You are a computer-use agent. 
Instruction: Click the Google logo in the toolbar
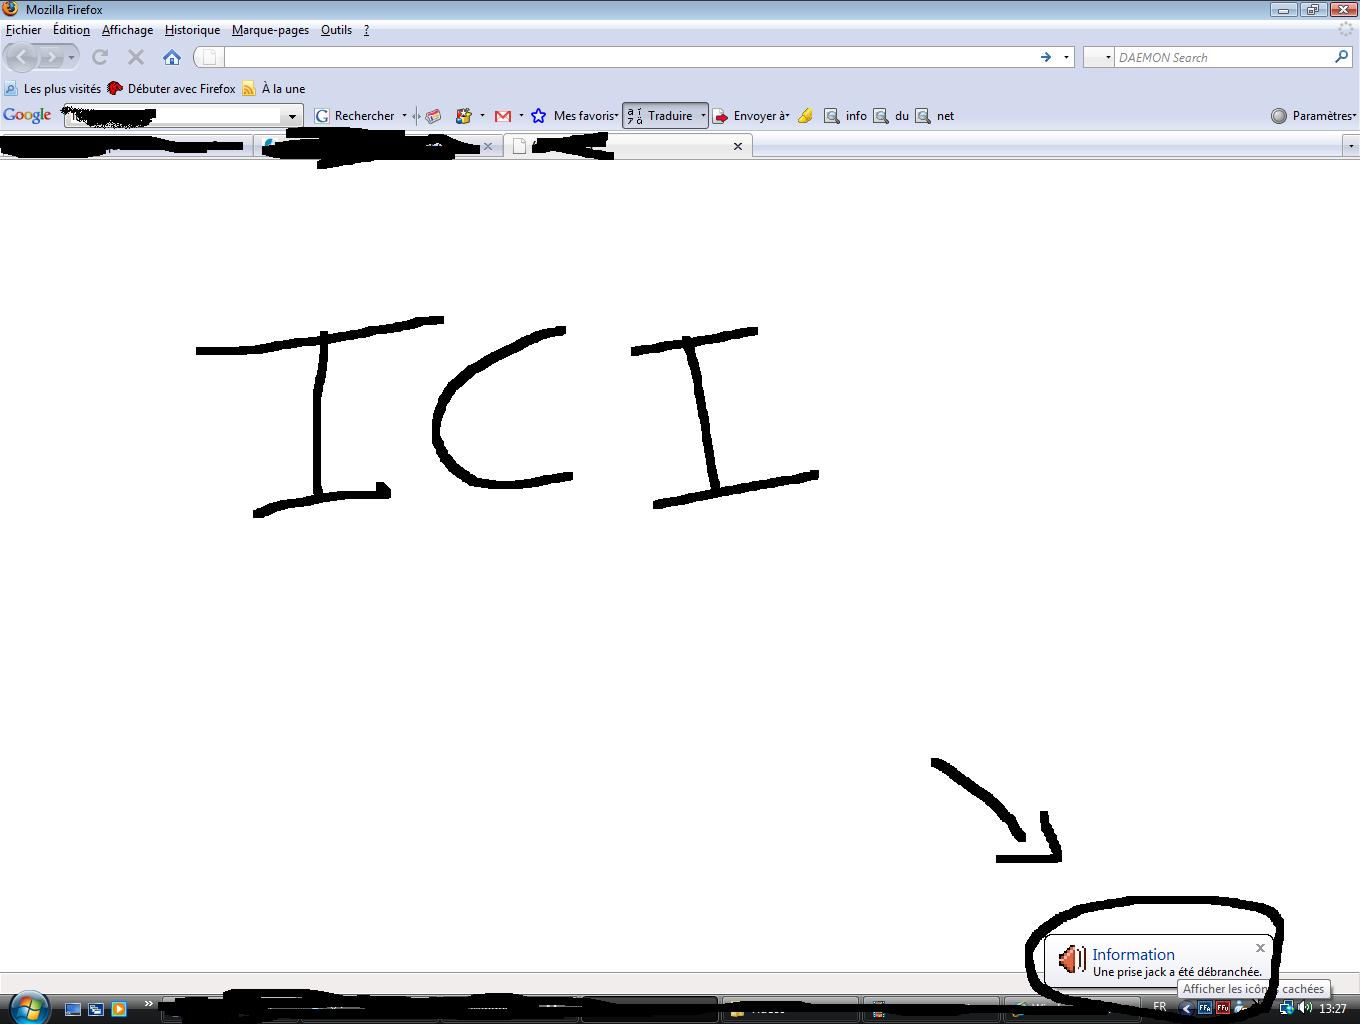(27, 116)
